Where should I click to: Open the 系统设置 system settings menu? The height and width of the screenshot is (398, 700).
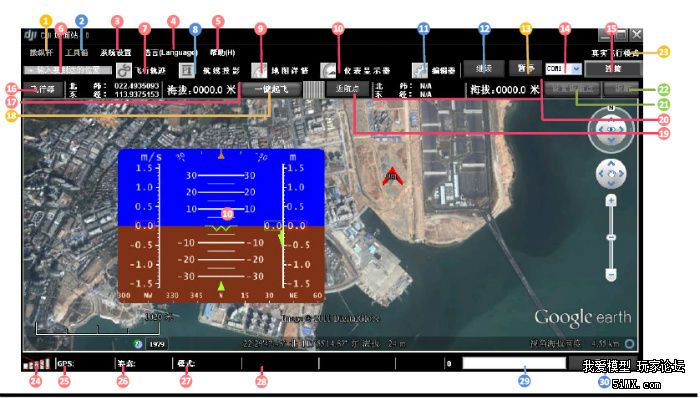(x=116, y=53)
